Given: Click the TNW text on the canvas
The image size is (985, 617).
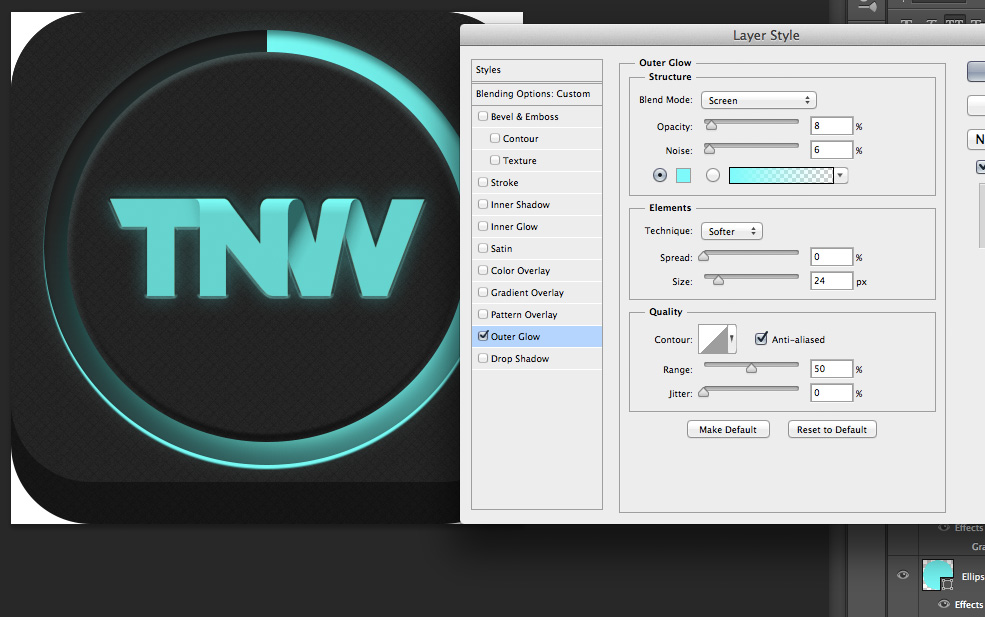Looking at the screenshot, I should click(x=268, y=248).
